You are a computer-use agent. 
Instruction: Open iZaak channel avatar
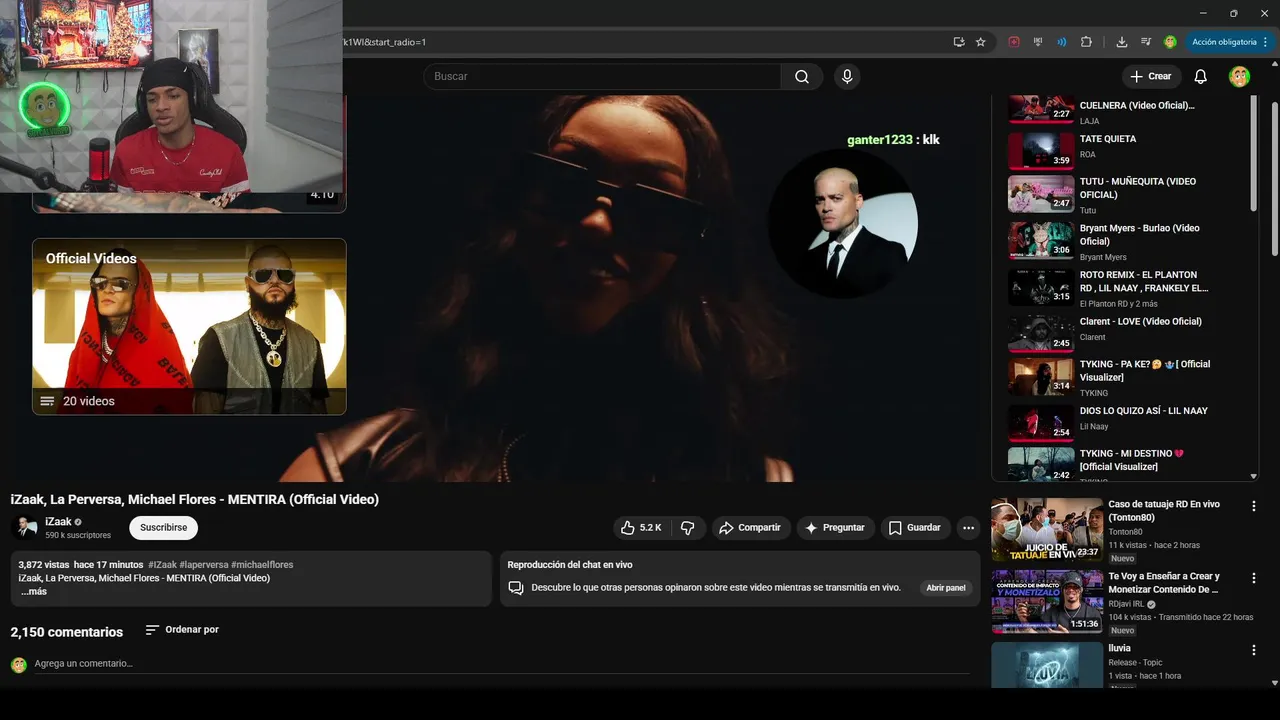24,528
